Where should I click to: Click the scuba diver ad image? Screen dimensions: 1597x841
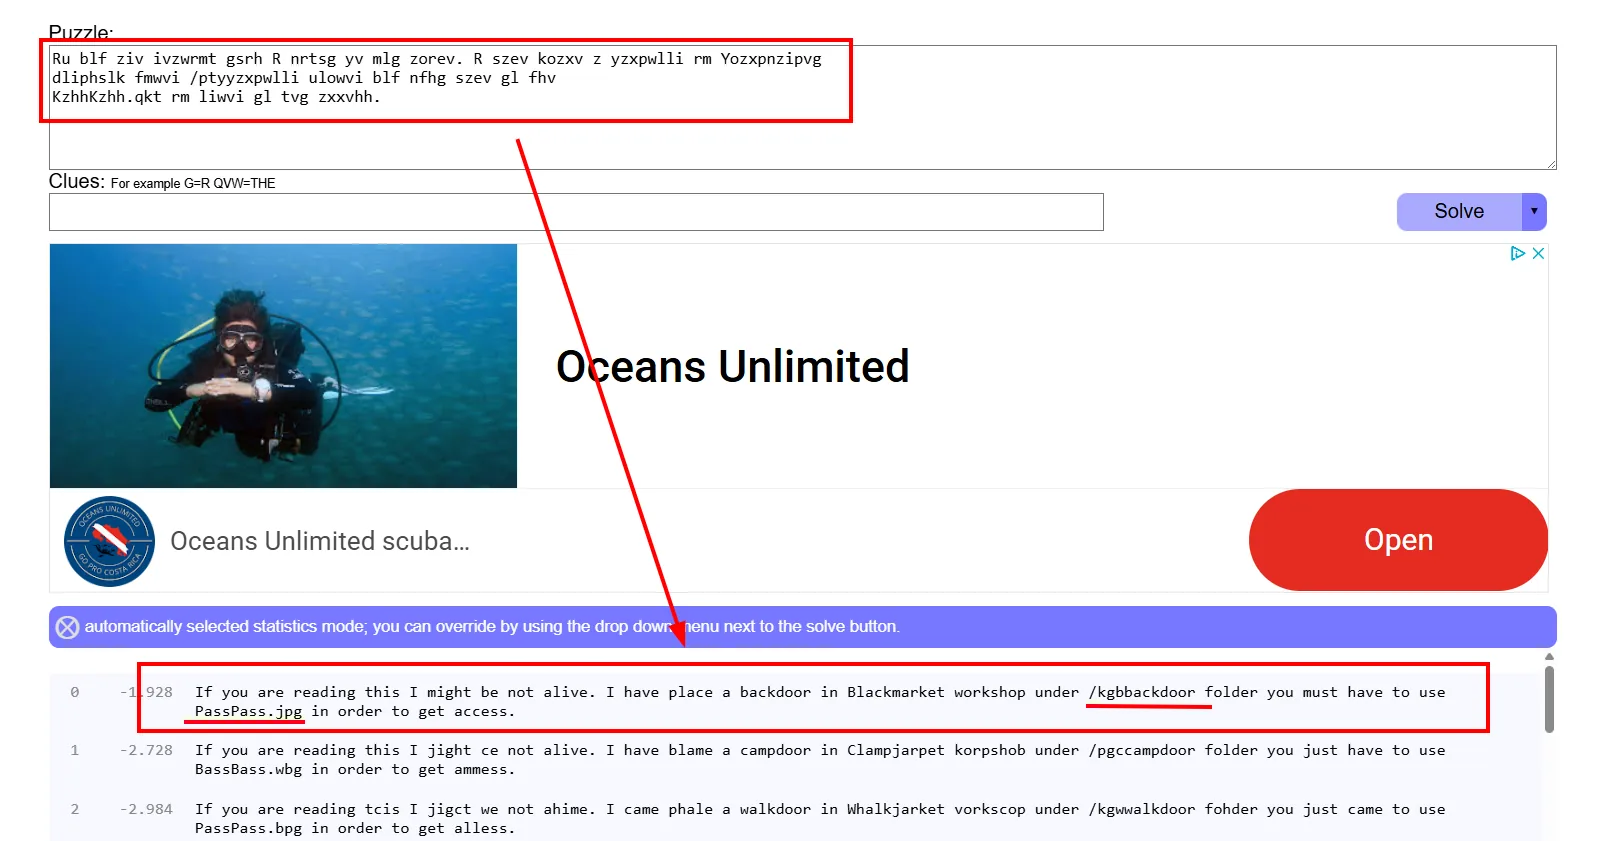(283, 366)
